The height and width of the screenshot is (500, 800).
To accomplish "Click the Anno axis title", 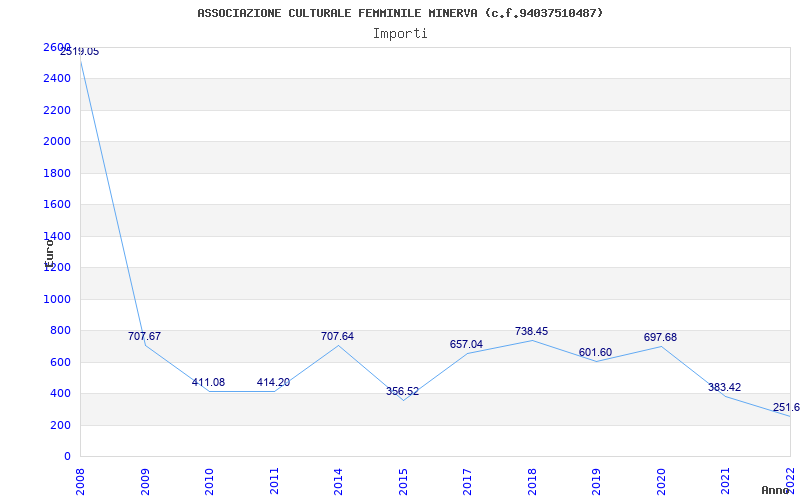I will pos(776,490).
